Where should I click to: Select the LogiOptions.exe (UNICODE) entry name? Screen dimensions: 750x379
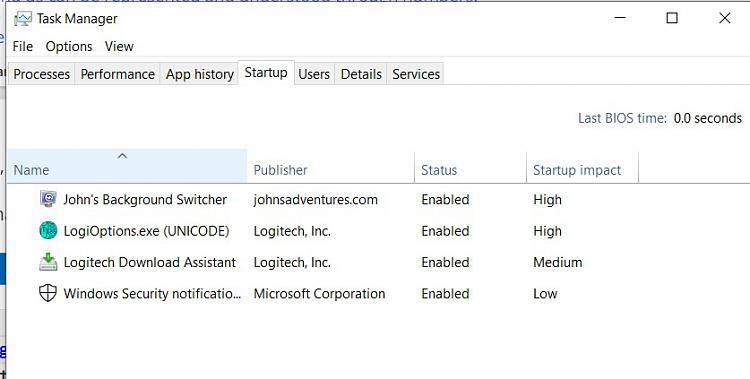[x=146, y=231]
